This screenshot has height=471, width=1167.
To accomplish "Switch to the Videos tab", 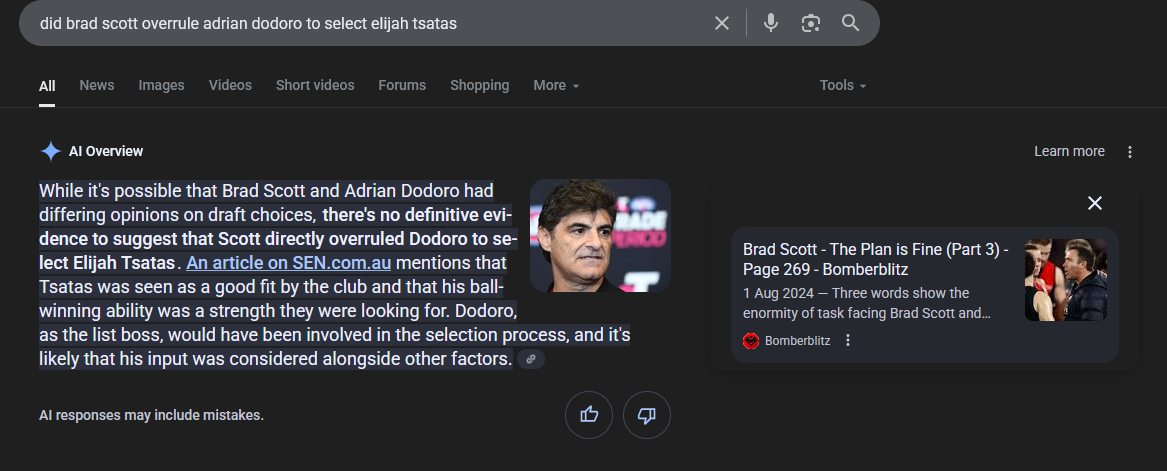I will (x=230, y=86).
